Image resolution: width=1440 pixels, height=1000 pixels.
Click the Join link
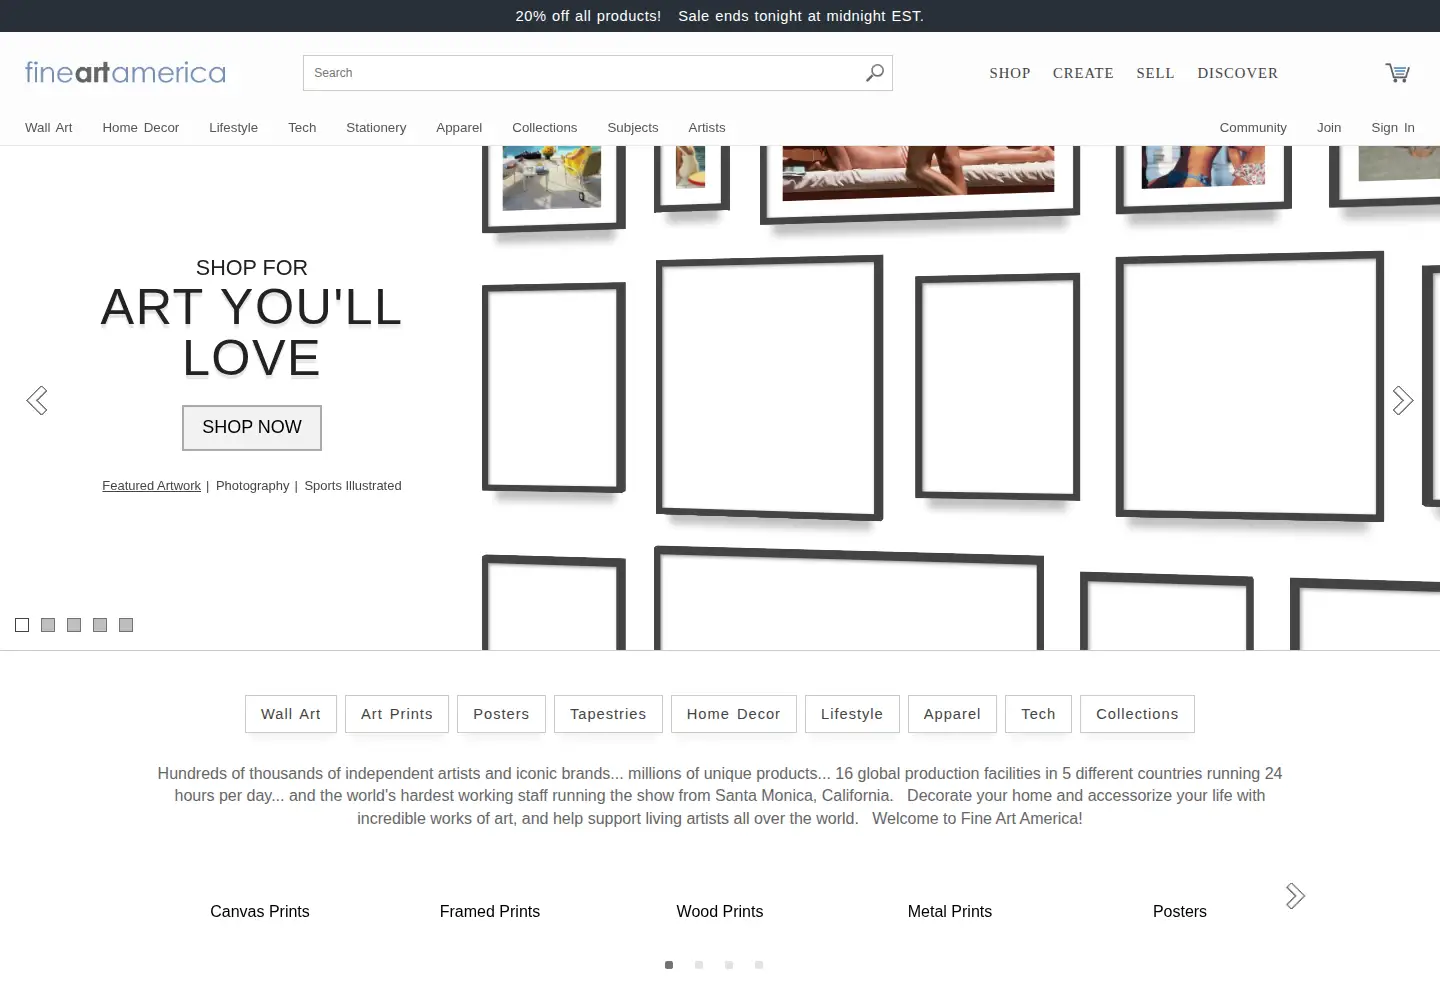pyautogui.click(x=1329, y=128)
